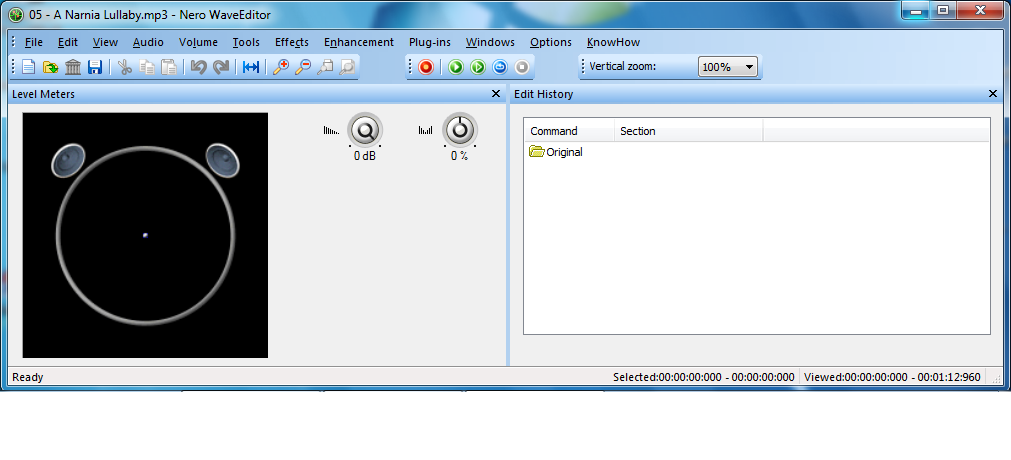Viewport: 1011px width, 460px height.
Task: Open the Windows menu
Action: pyautogui.click(x=490, y=43)
